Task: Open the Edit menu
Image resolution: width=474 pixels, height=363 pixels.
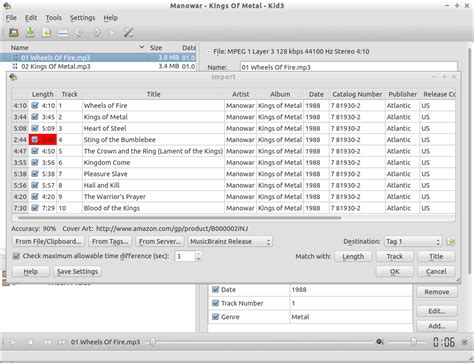Action: coord(31,18)
